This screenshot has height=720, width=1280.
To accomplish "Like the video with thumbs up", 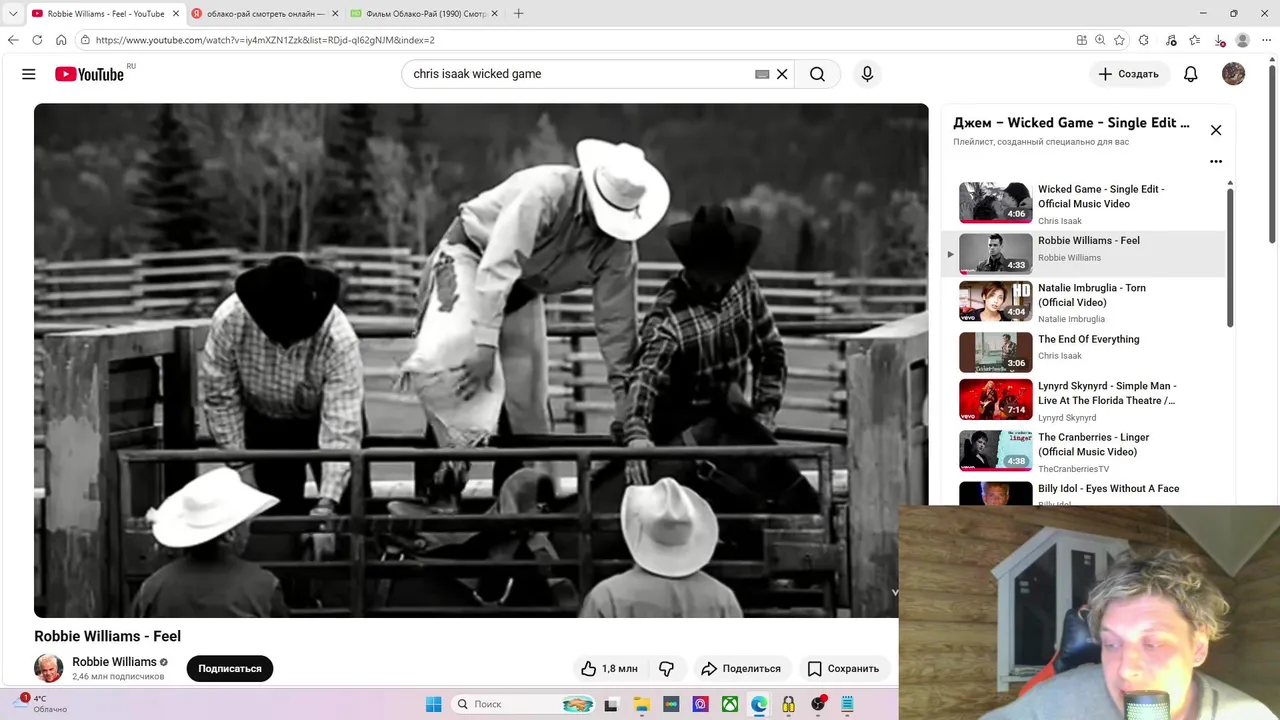I will tap(610, 668).
